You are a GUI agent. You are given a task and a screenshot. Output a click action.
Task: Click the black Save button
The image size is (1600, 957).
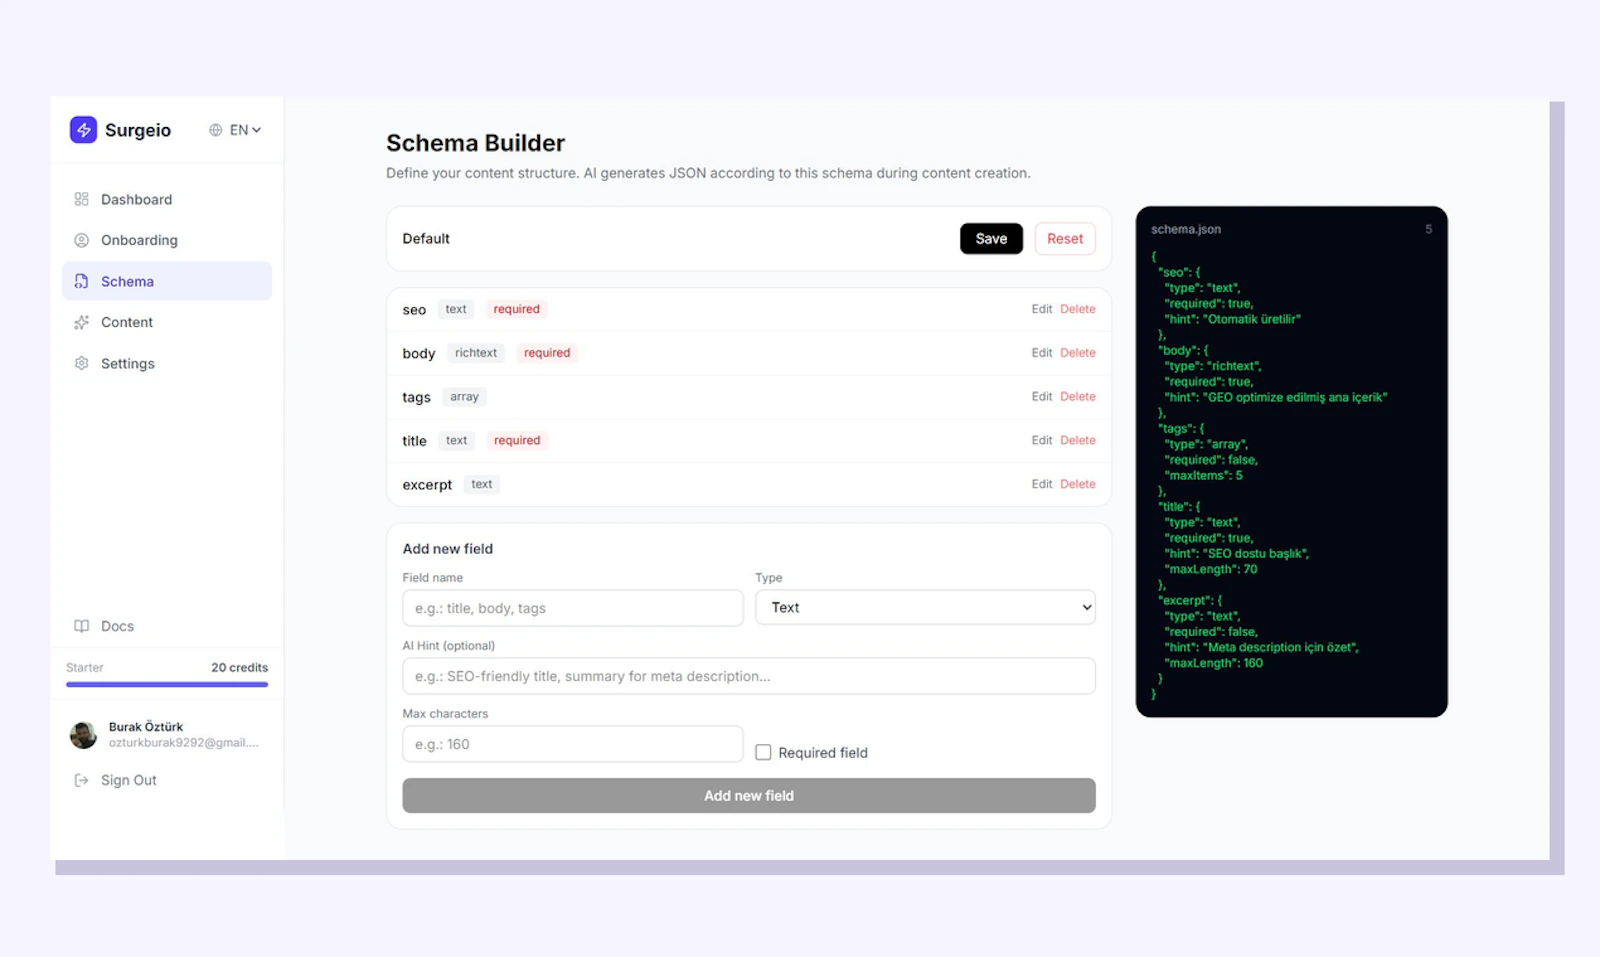tap(991, 238)
